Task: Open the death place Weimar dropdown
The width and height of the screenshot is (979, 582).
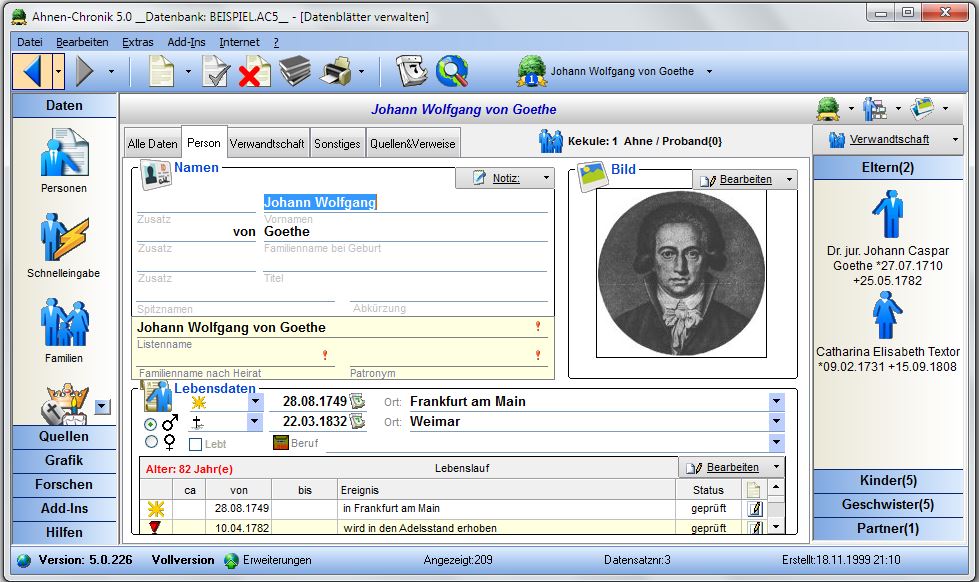Action: (776, 422)
